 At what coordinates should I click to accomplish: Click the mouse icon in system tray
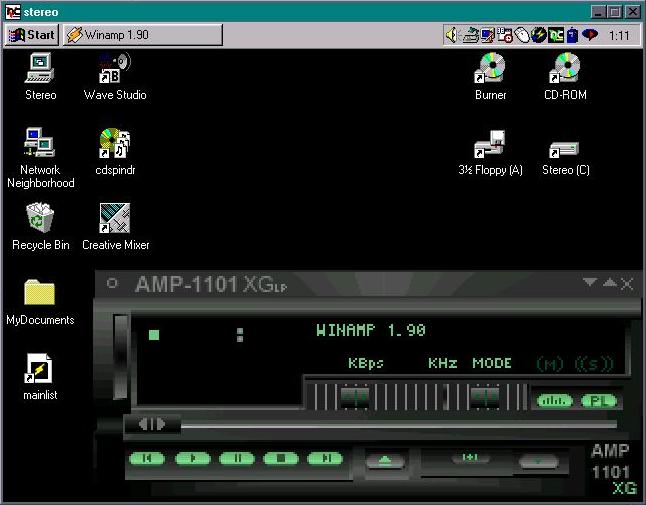pyautogui.click(x=522, y=35)
